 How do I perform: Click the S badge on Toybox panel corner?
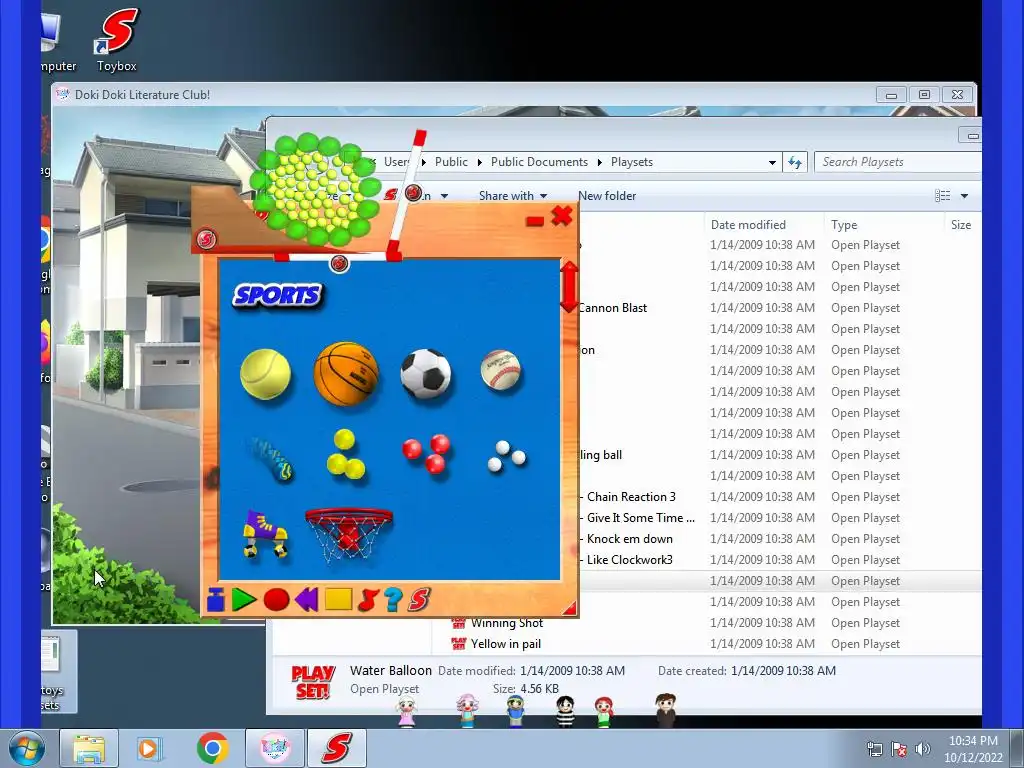(206, 239)
